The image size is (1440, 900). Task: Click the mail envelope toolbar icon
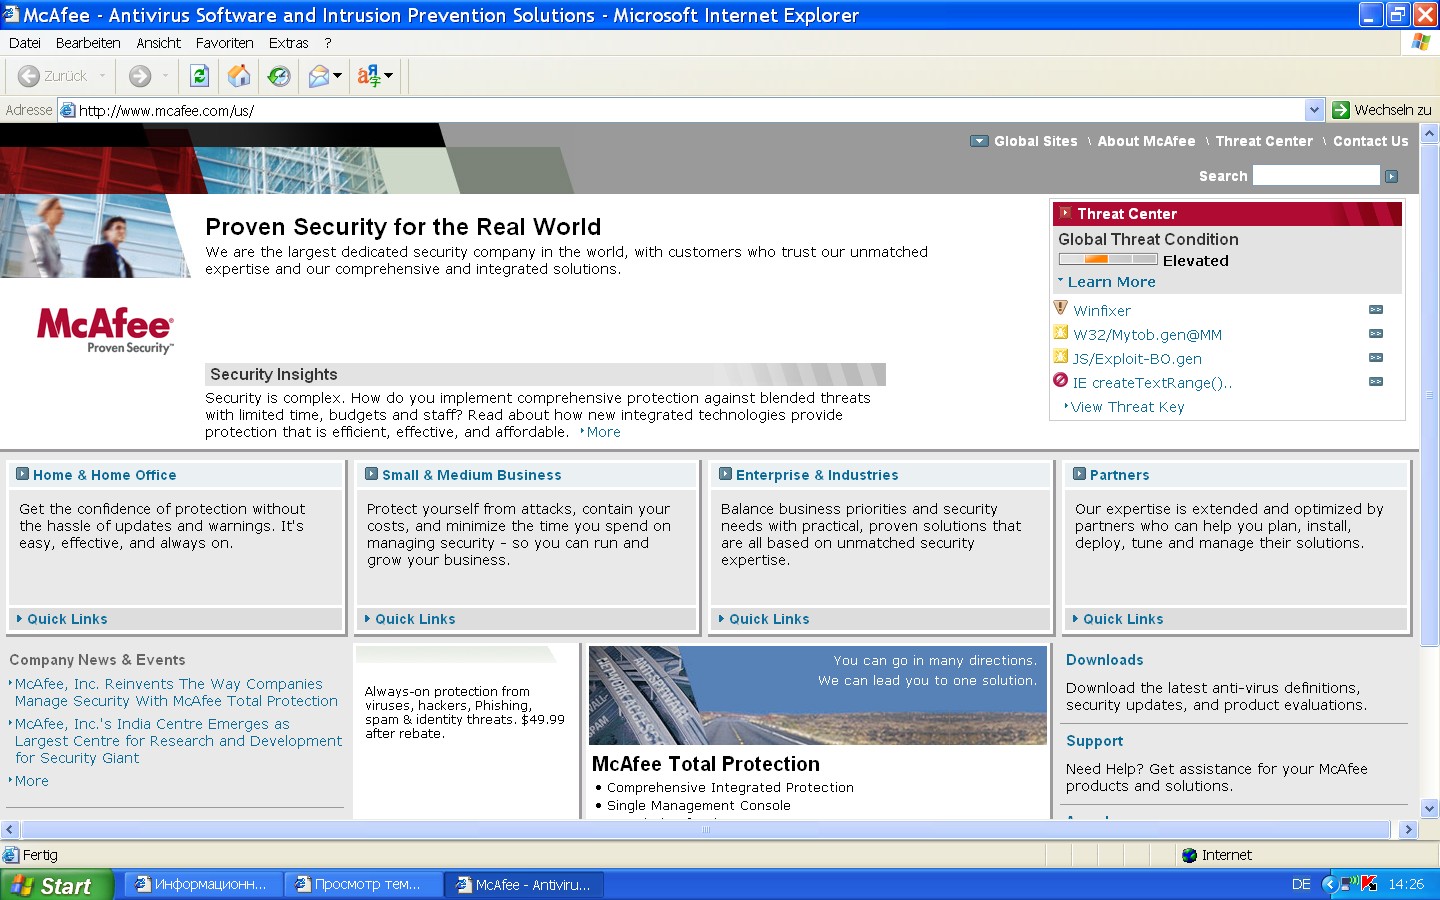[319, 76]
